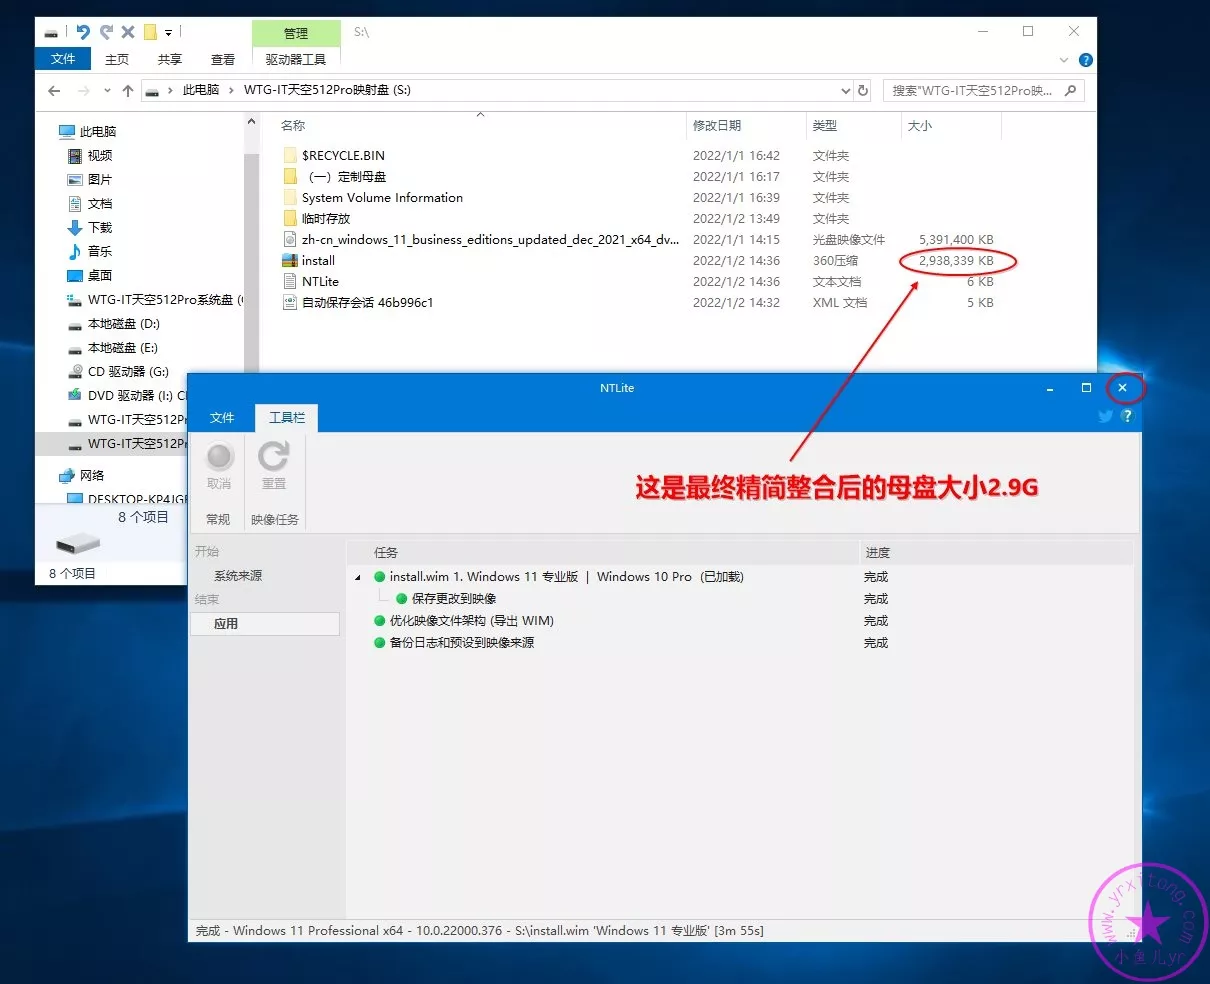Screen dimensions: 1210x984
Task: Open the Twitter bird icon in NTLite
Action: pos(1105,416)
